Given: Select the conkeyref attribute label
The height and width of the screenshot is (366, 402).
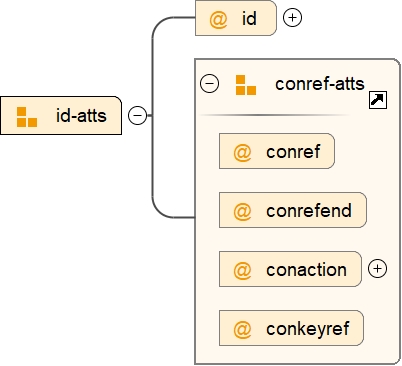Looking at the screenshot, I should (x=308, y=329).
